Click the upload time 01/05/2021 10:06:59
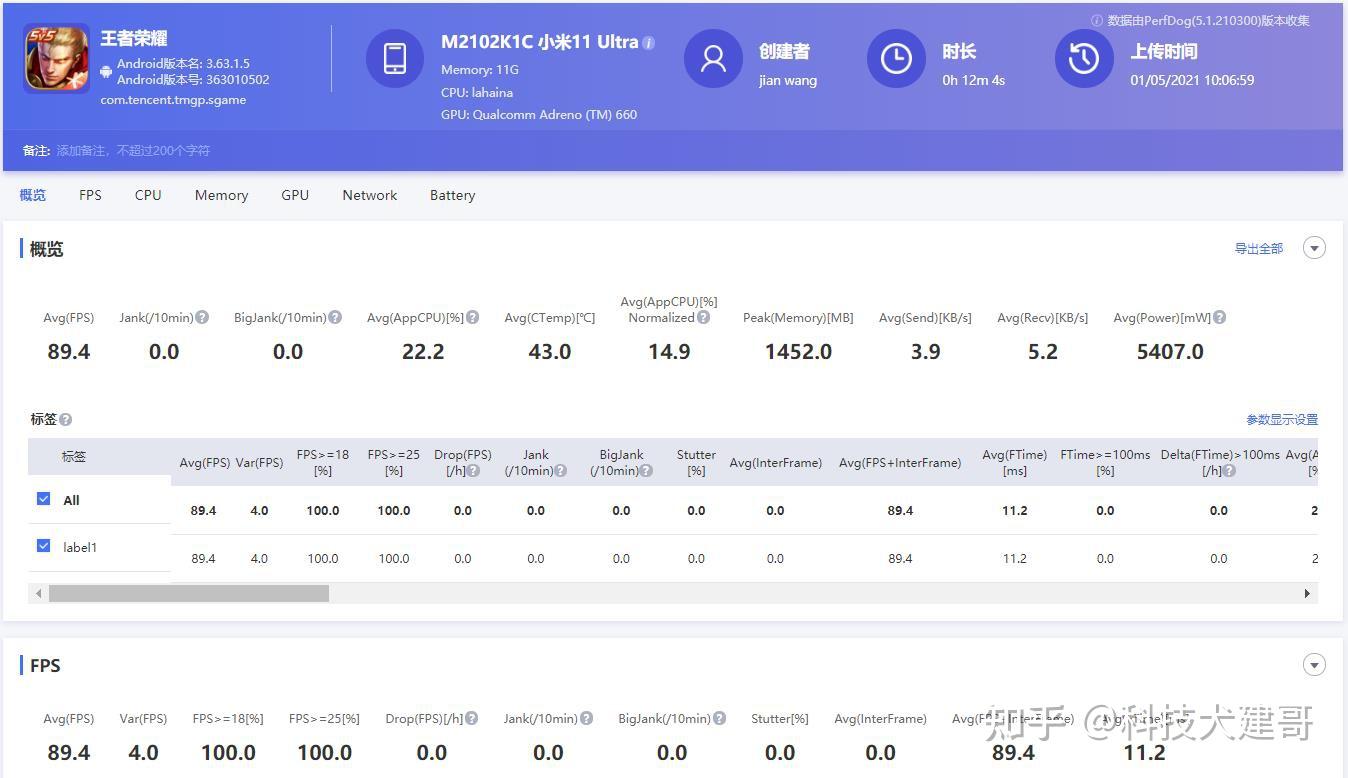 click(x=1192, y=80)
